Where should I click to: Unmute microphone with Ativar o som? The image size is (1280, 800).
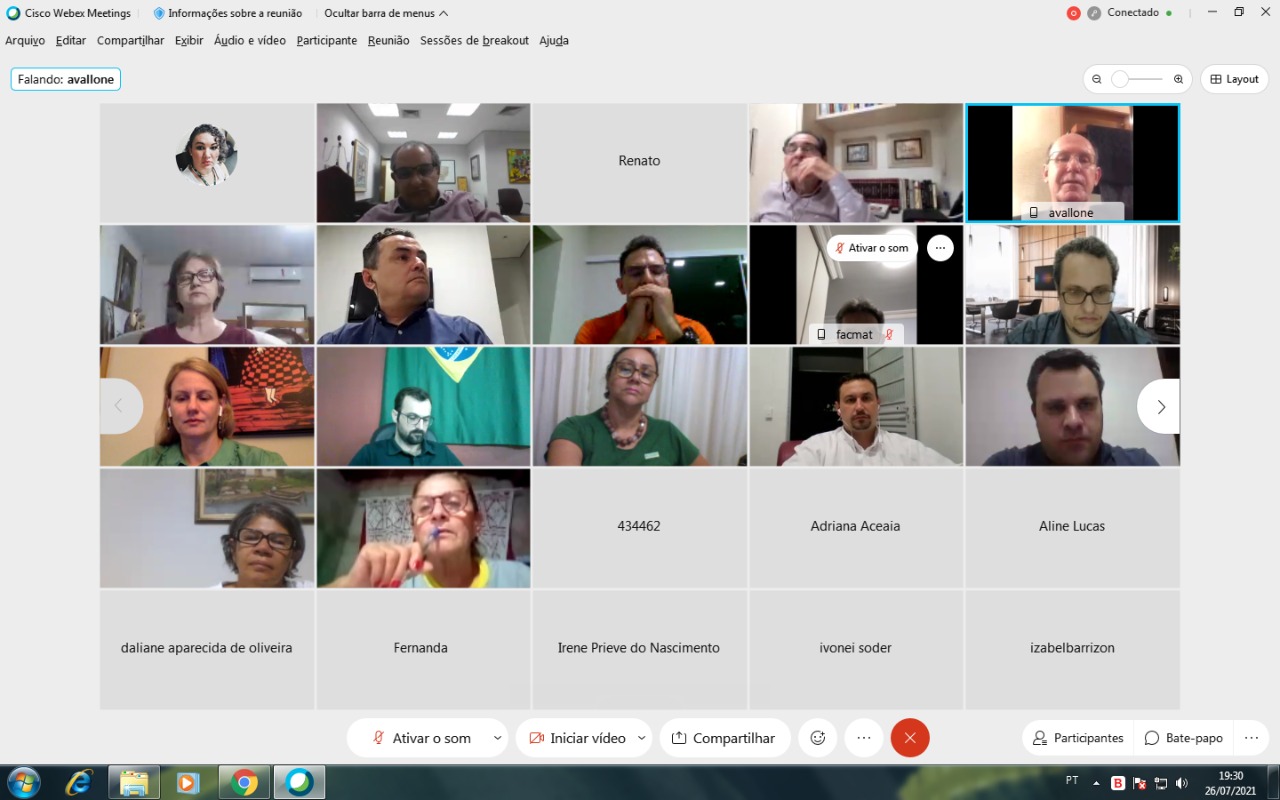421,738
